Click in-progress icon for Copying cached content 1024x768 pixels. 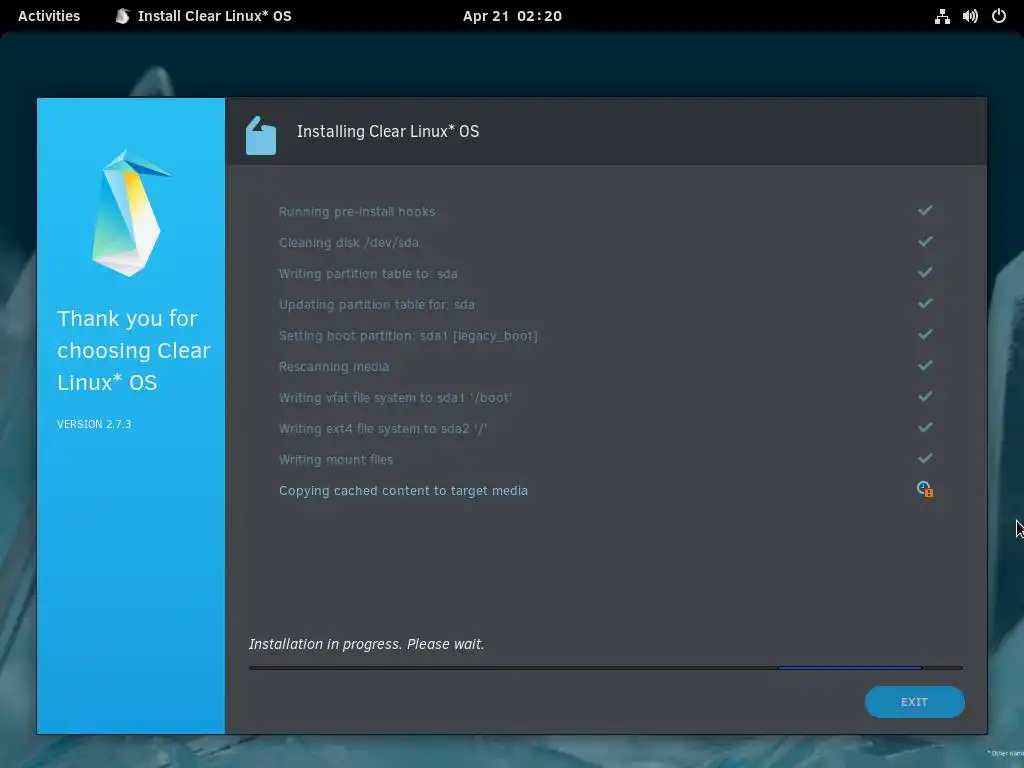pyautogui.click(x=925, y=489)
